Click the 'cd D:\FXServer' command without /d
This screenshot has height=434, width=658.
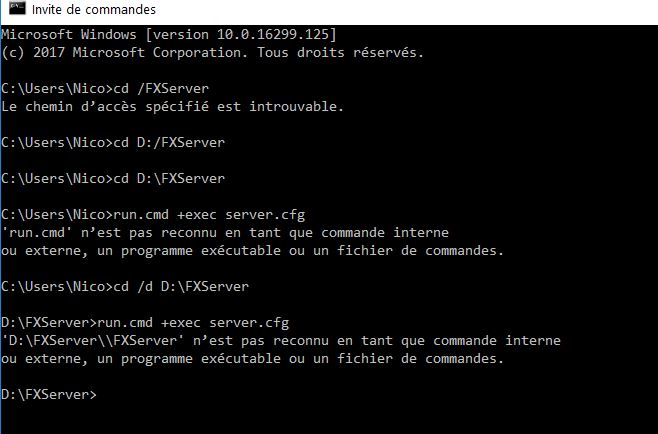coord(113,179)
